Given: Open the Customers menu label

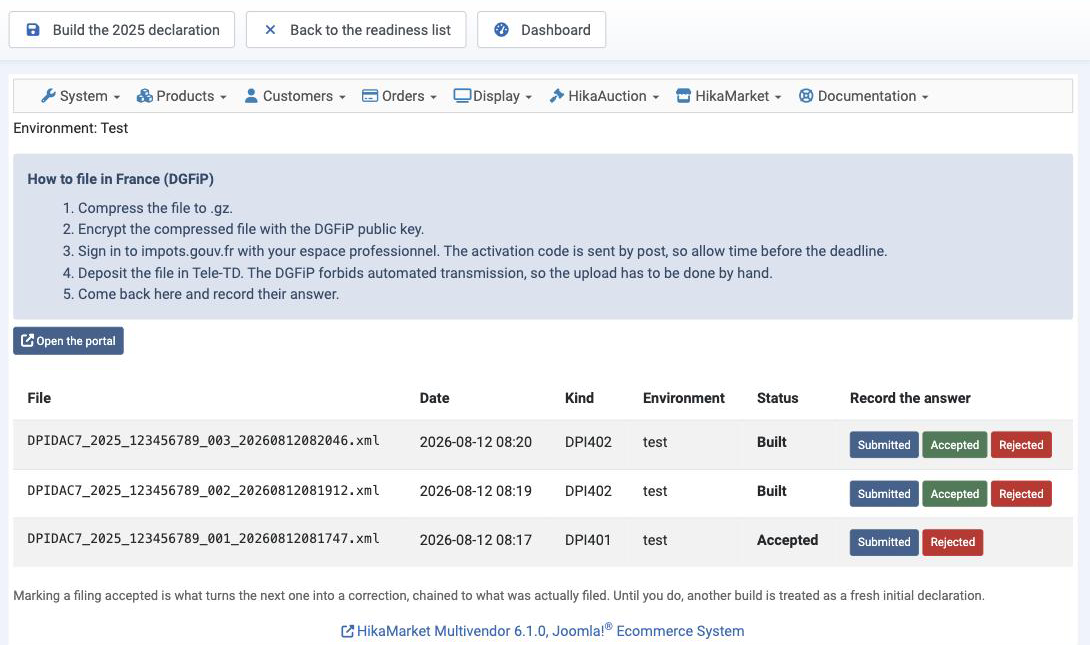Looking at the screenshot, I should click(x=298, y=96).
